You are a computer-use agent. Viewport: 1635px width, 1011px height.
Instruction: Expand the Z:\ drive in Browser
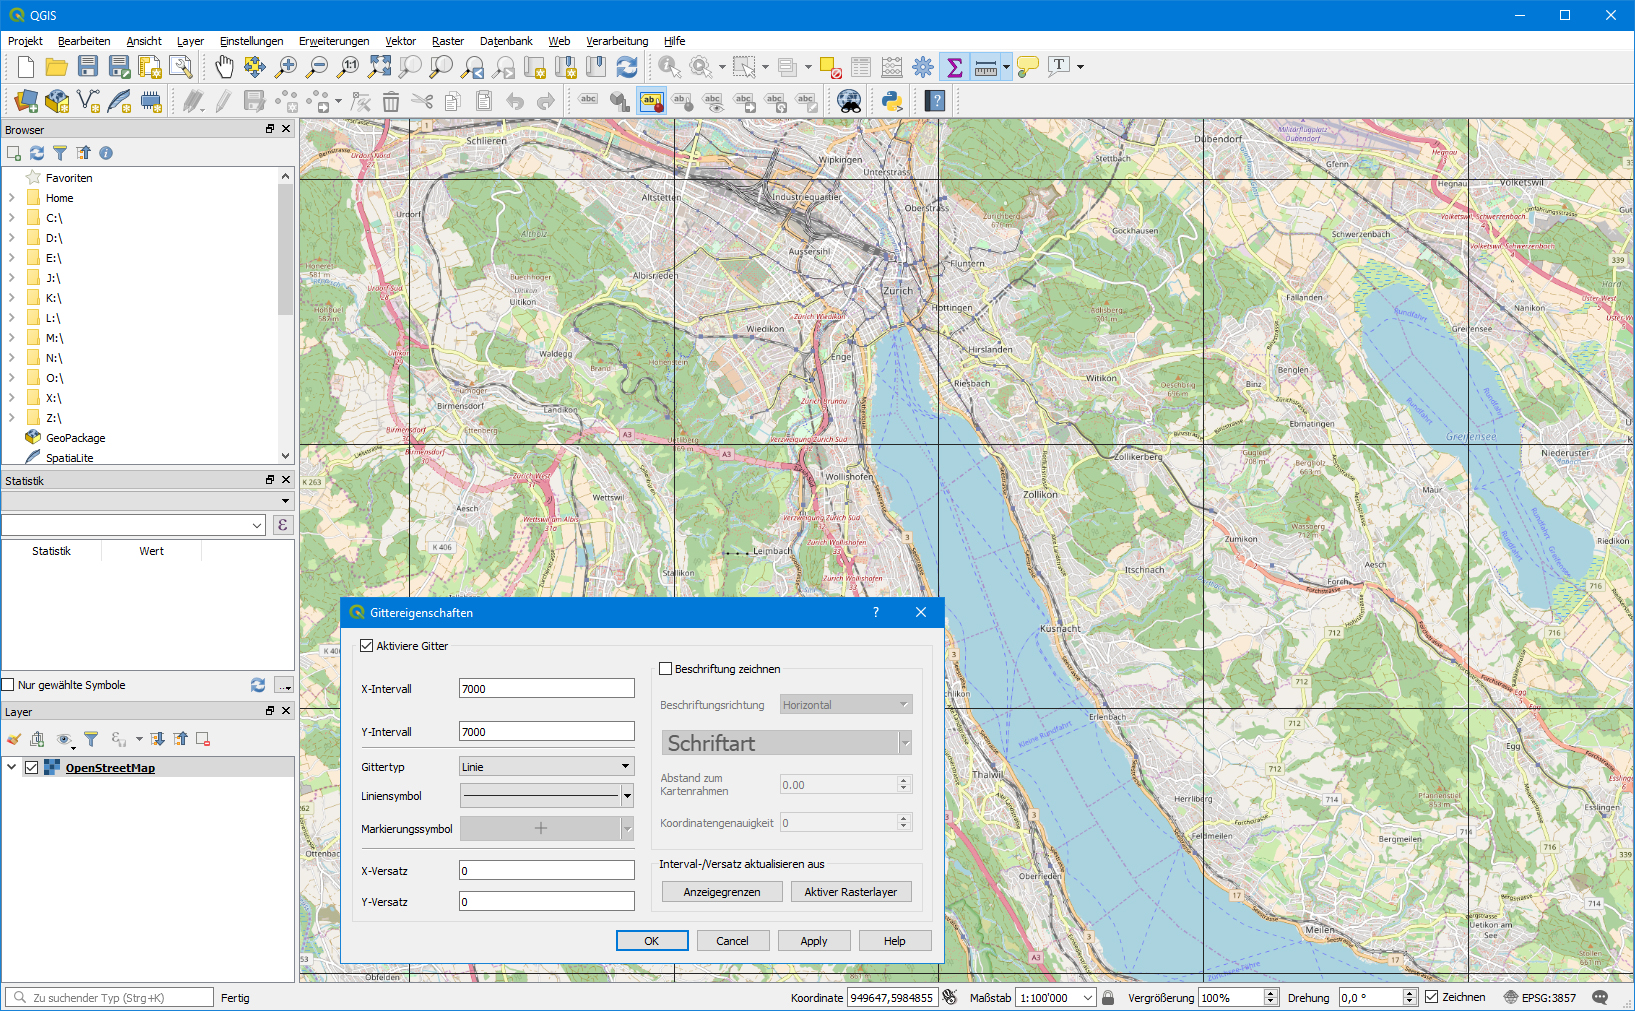[x=12, y=418]
